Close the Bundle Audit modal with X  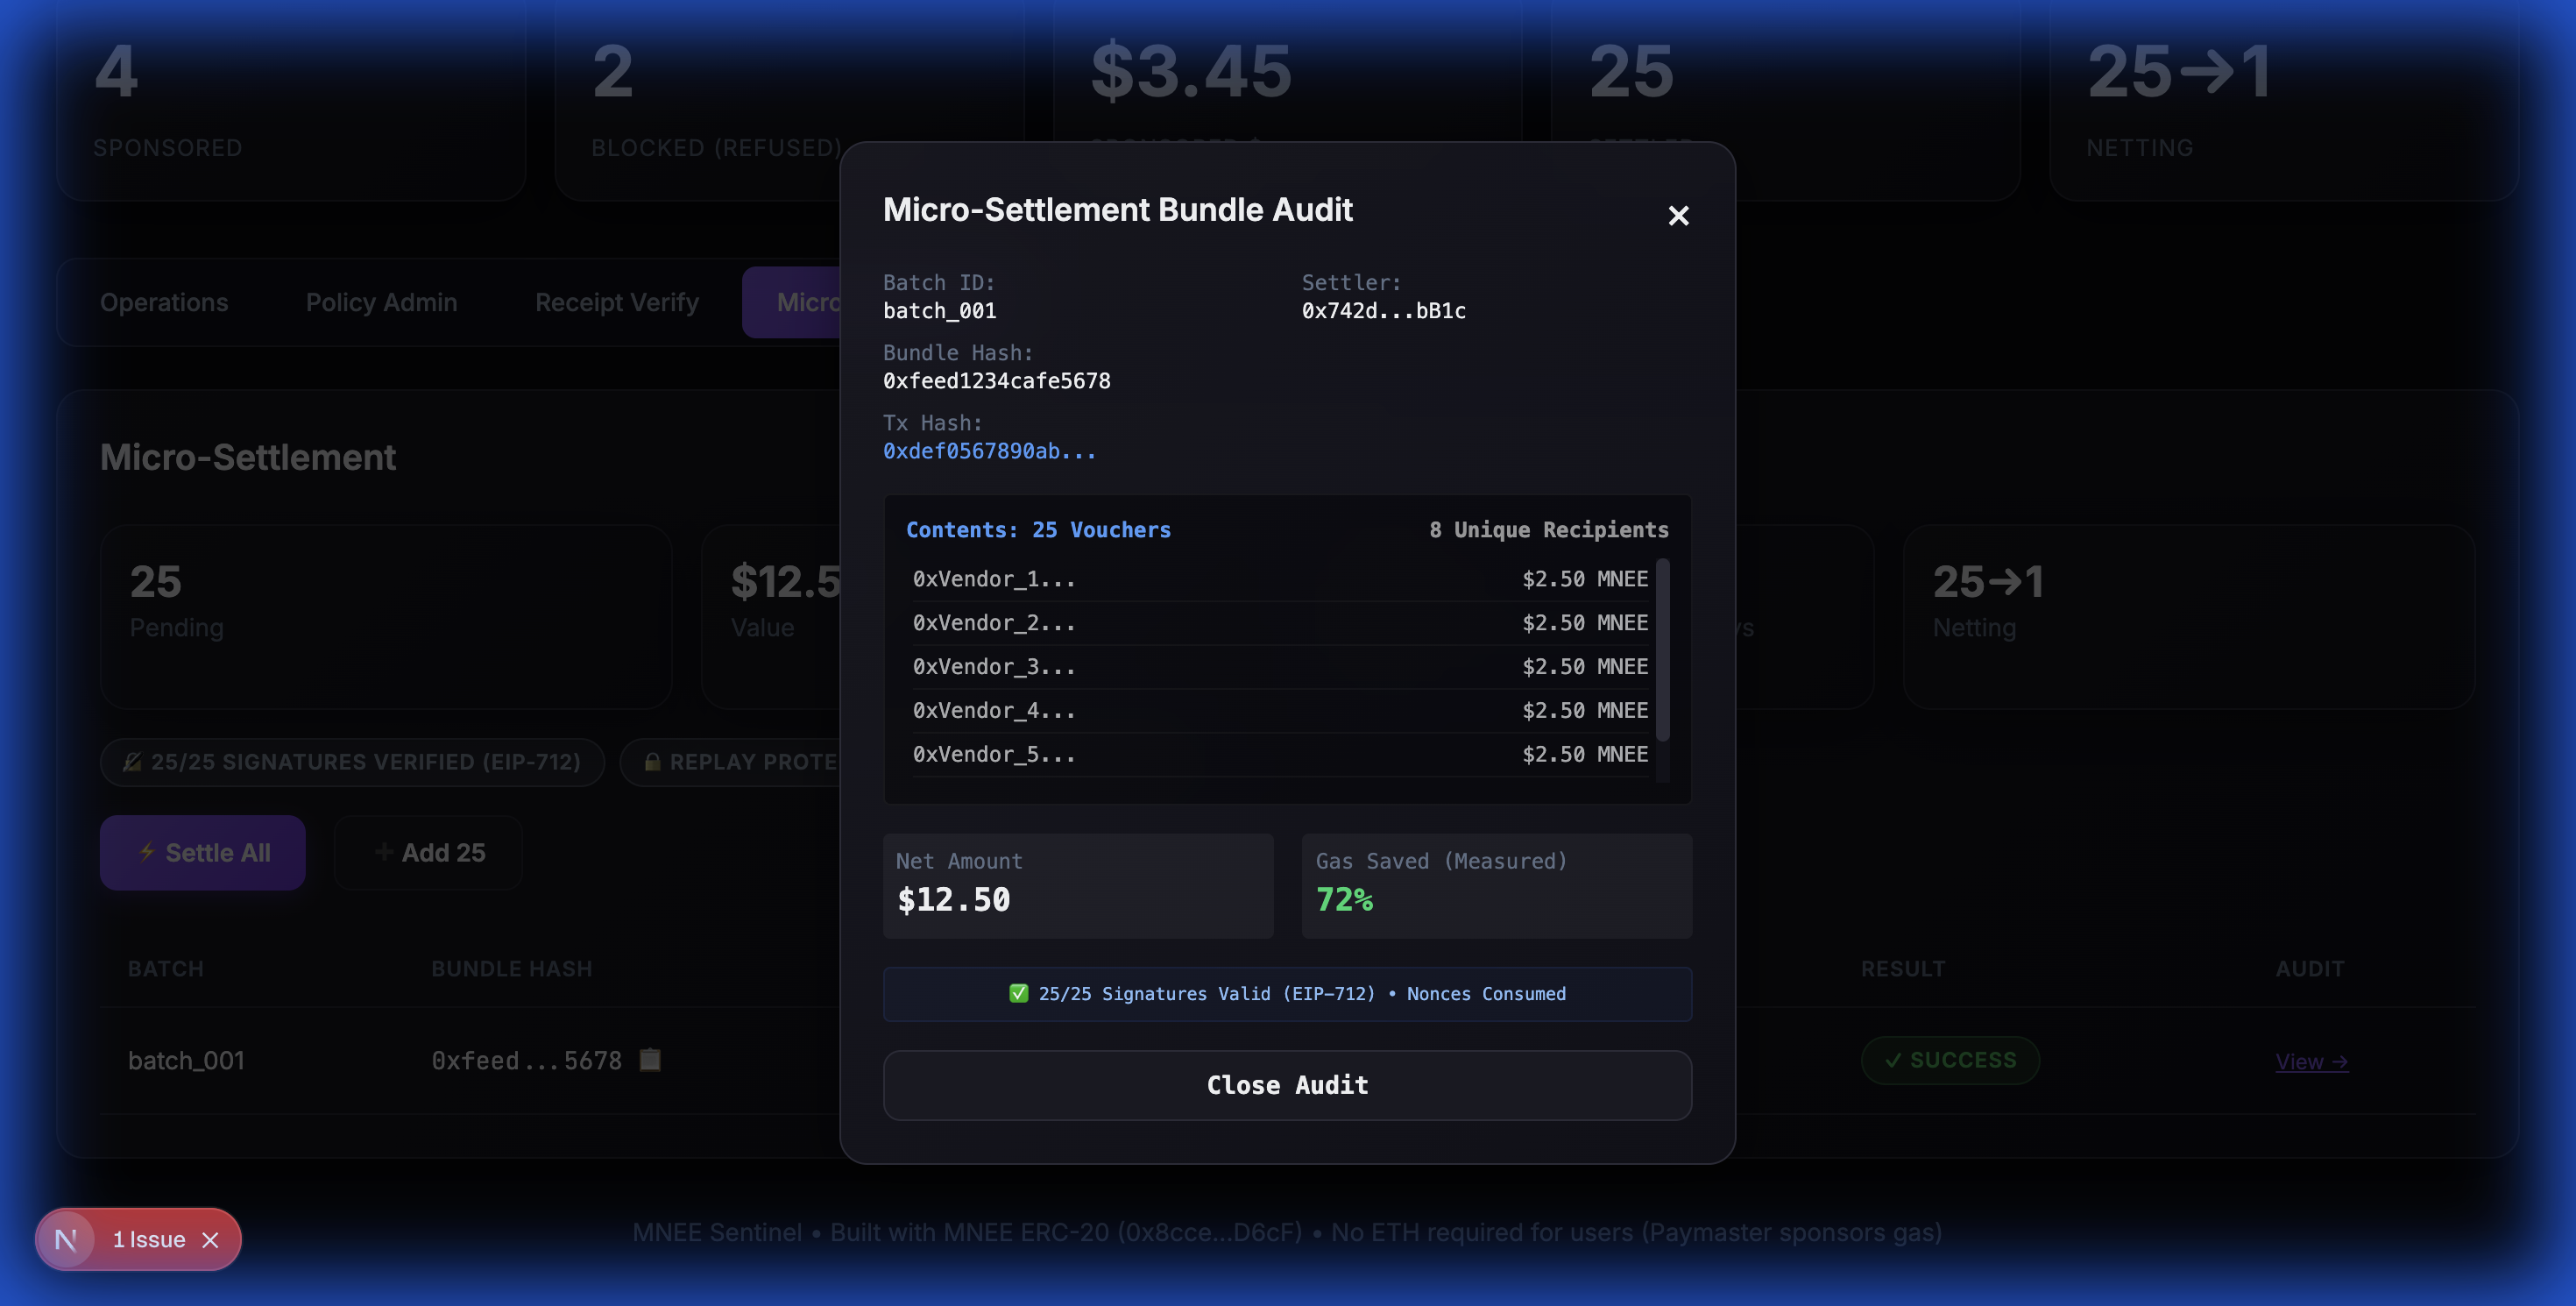[1678, 216]
